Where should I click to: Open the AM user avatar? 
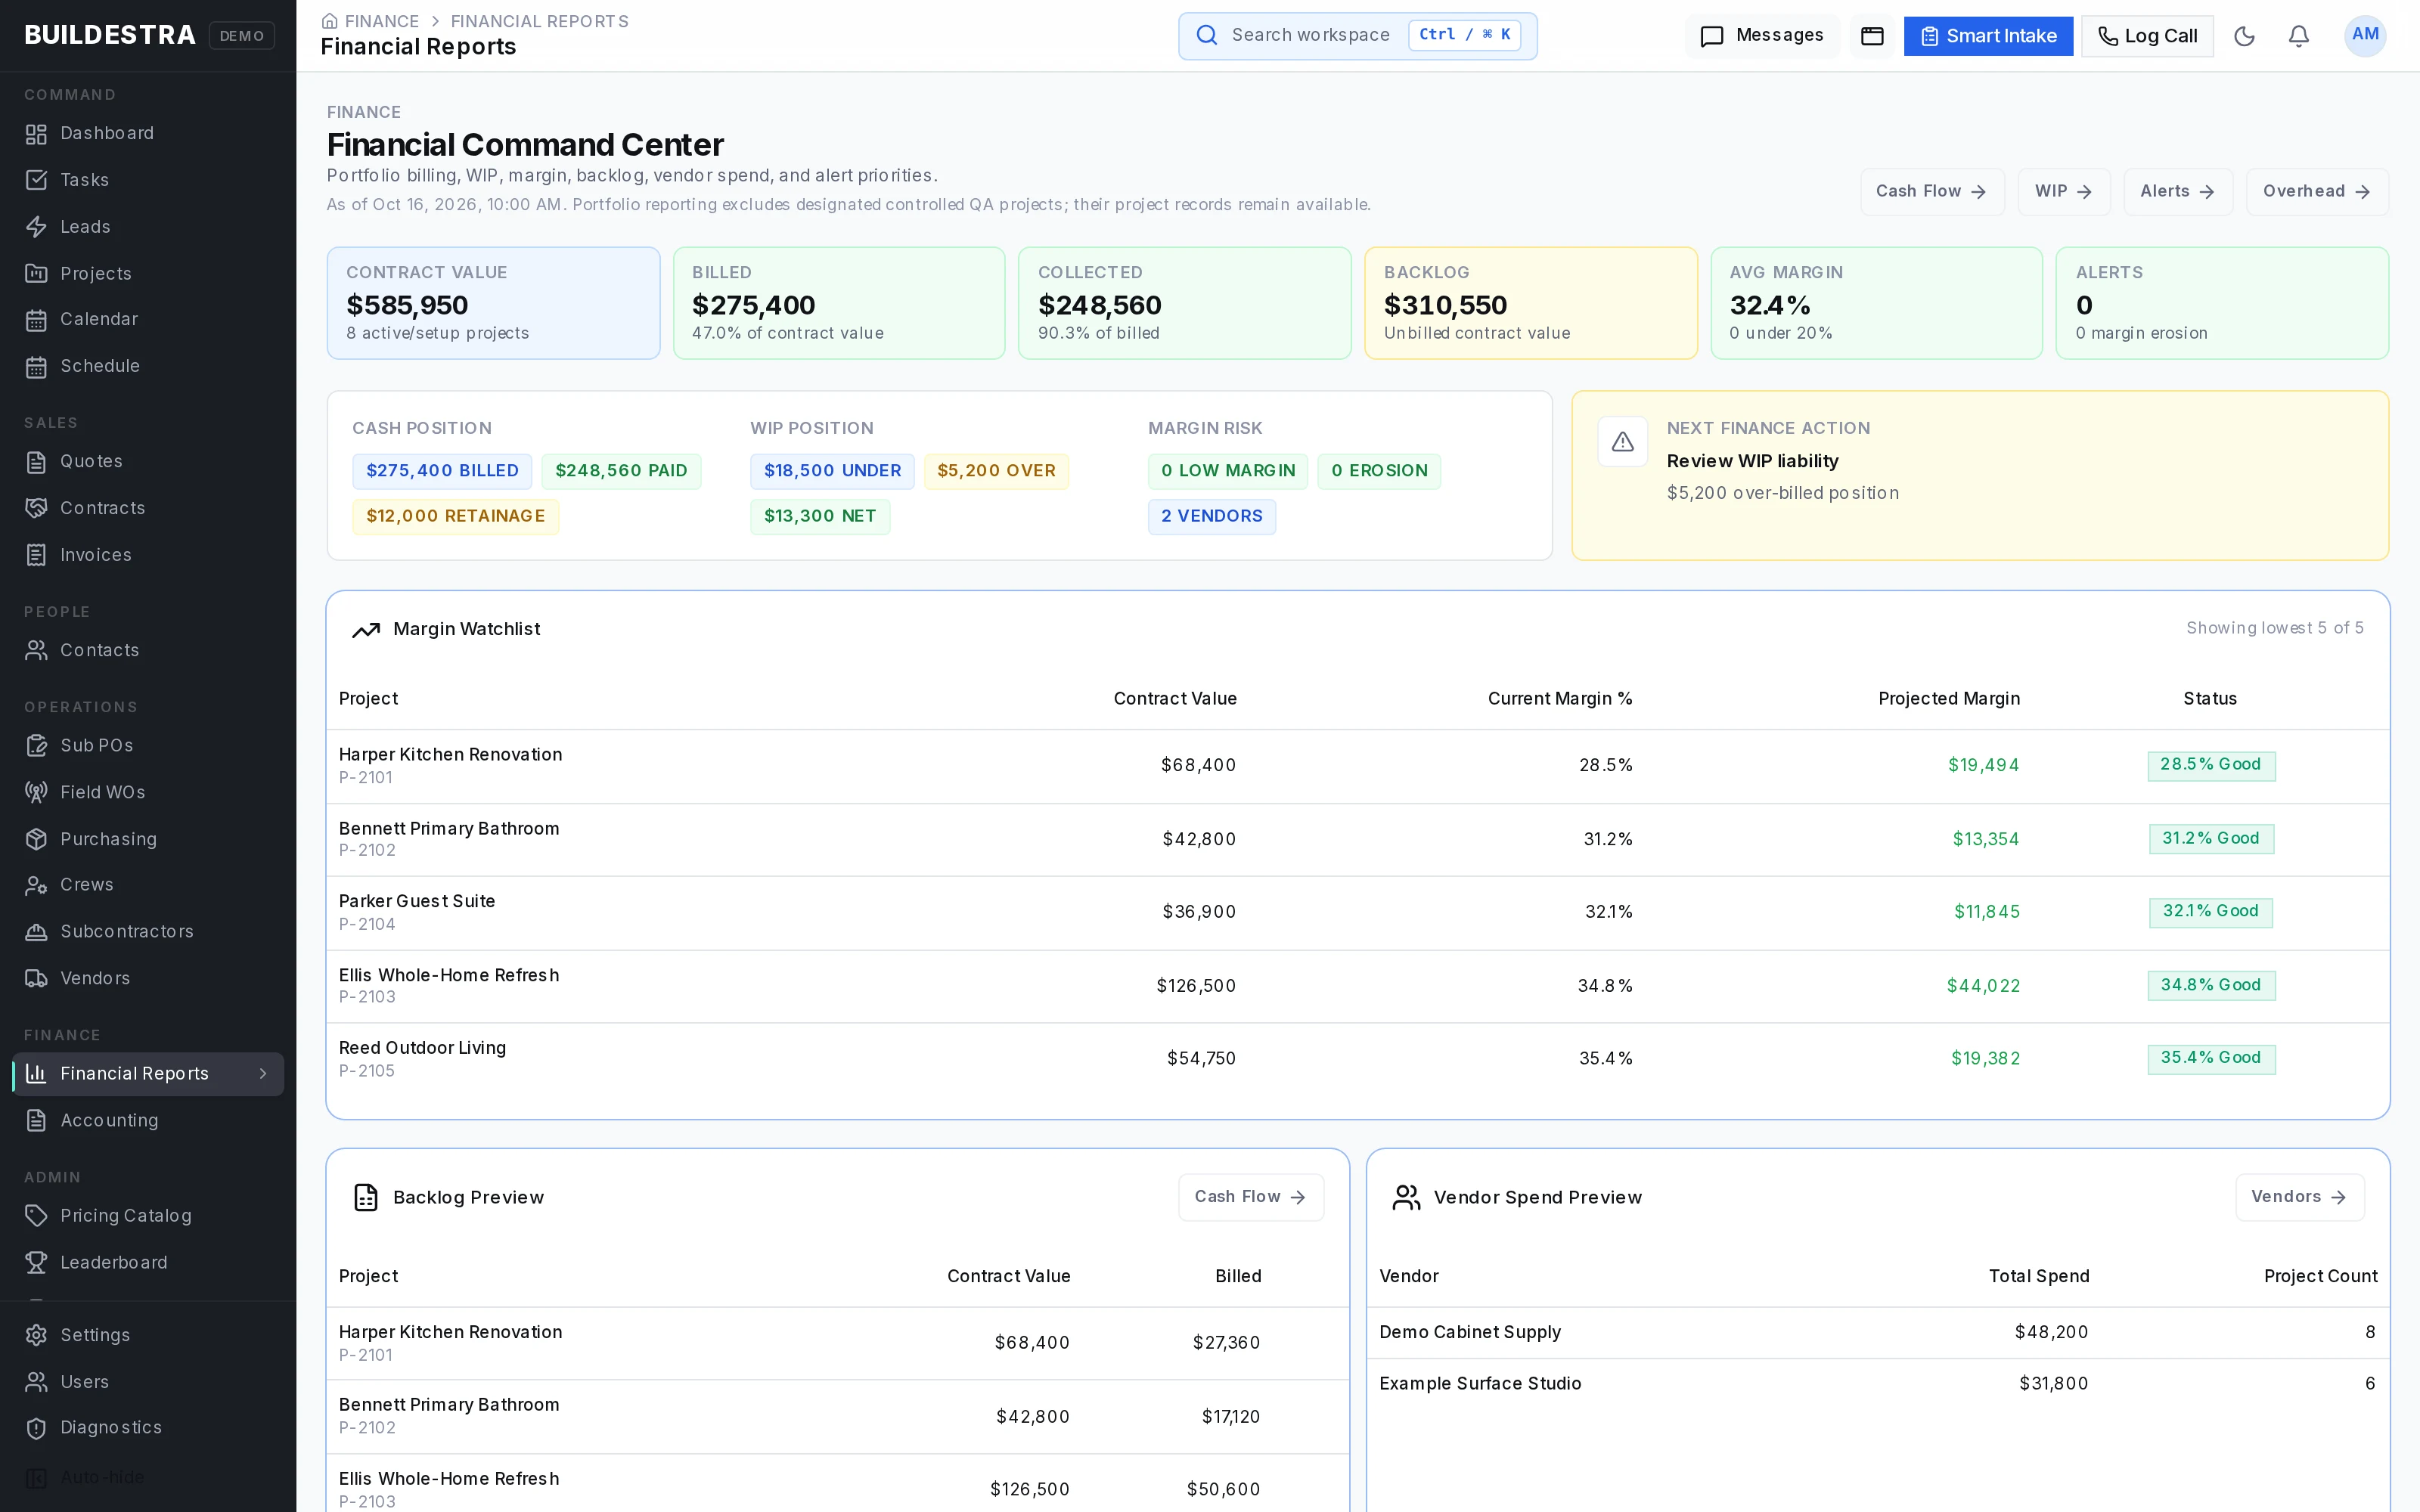(x=2365, y=36)
